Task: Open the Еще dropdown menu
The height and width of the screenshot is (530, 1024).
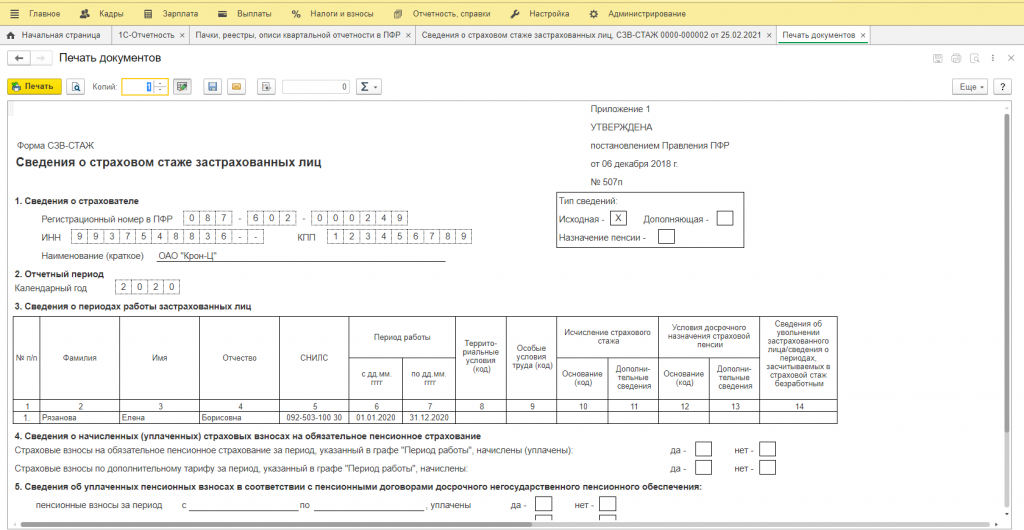Action: [970, 87]
